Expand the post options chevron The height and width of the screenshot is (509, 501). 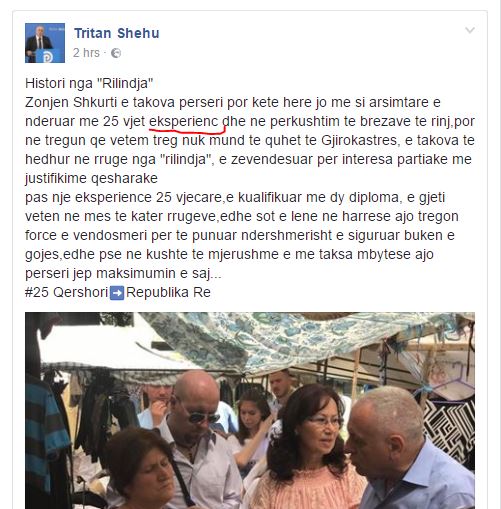[470, 30]
